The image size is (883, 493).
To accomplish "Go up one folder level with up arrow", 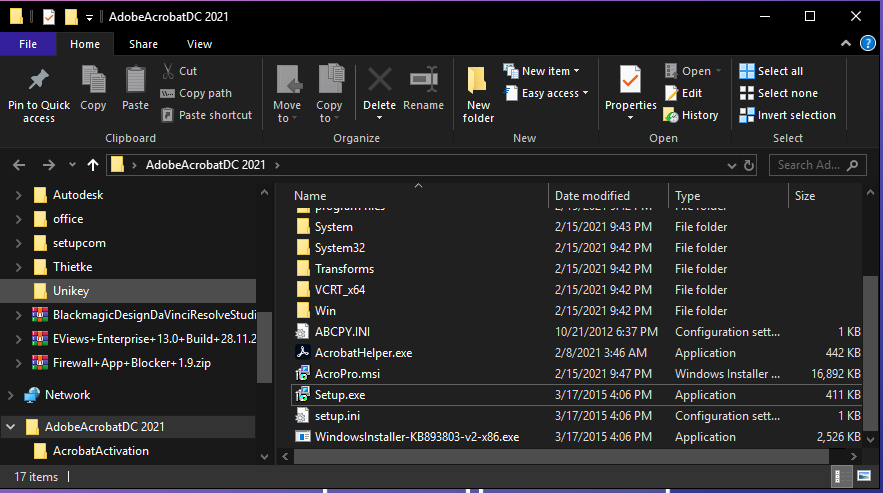I will point(93,165).
